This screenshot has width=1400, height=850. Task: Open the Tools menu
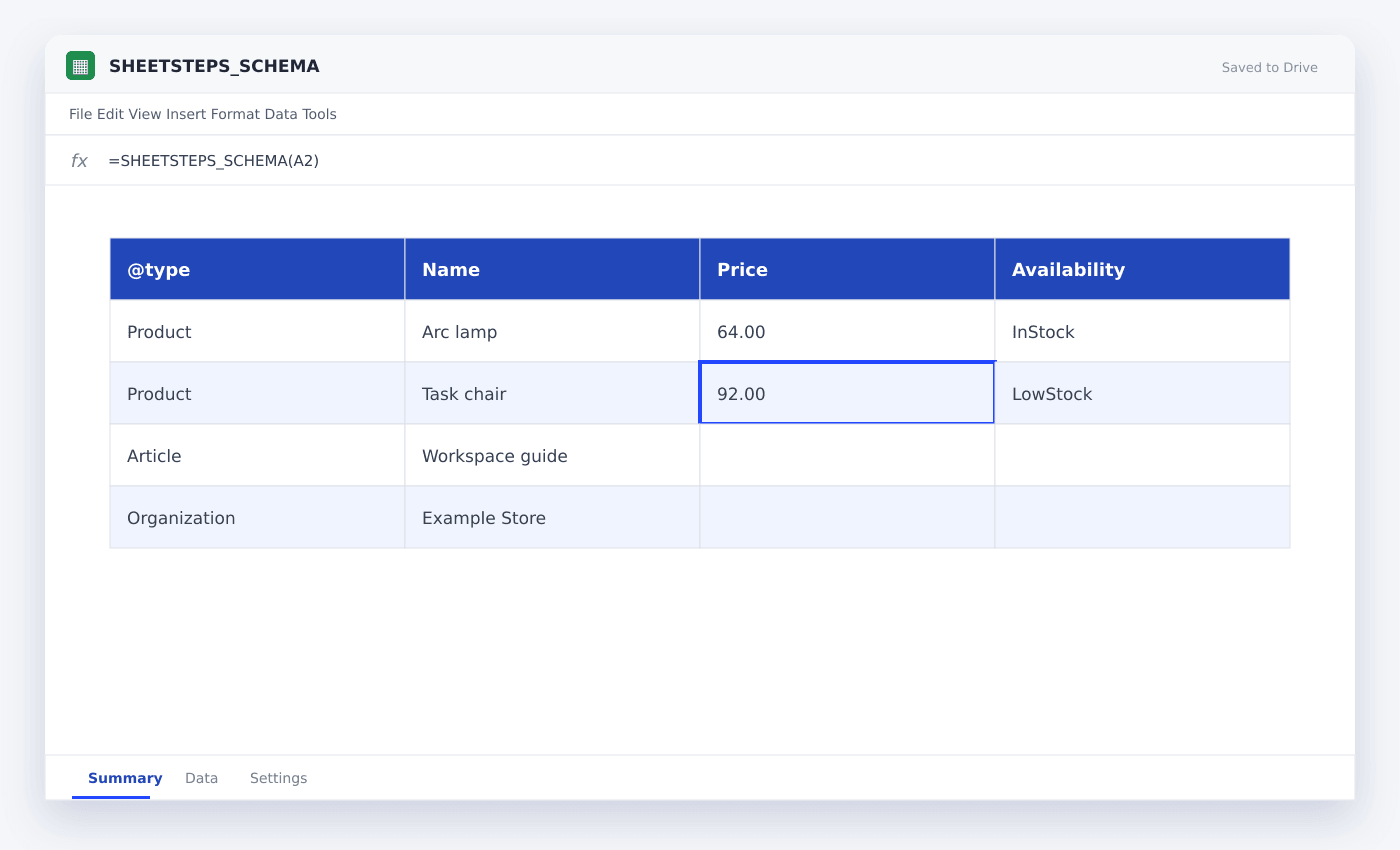(320, 114)
